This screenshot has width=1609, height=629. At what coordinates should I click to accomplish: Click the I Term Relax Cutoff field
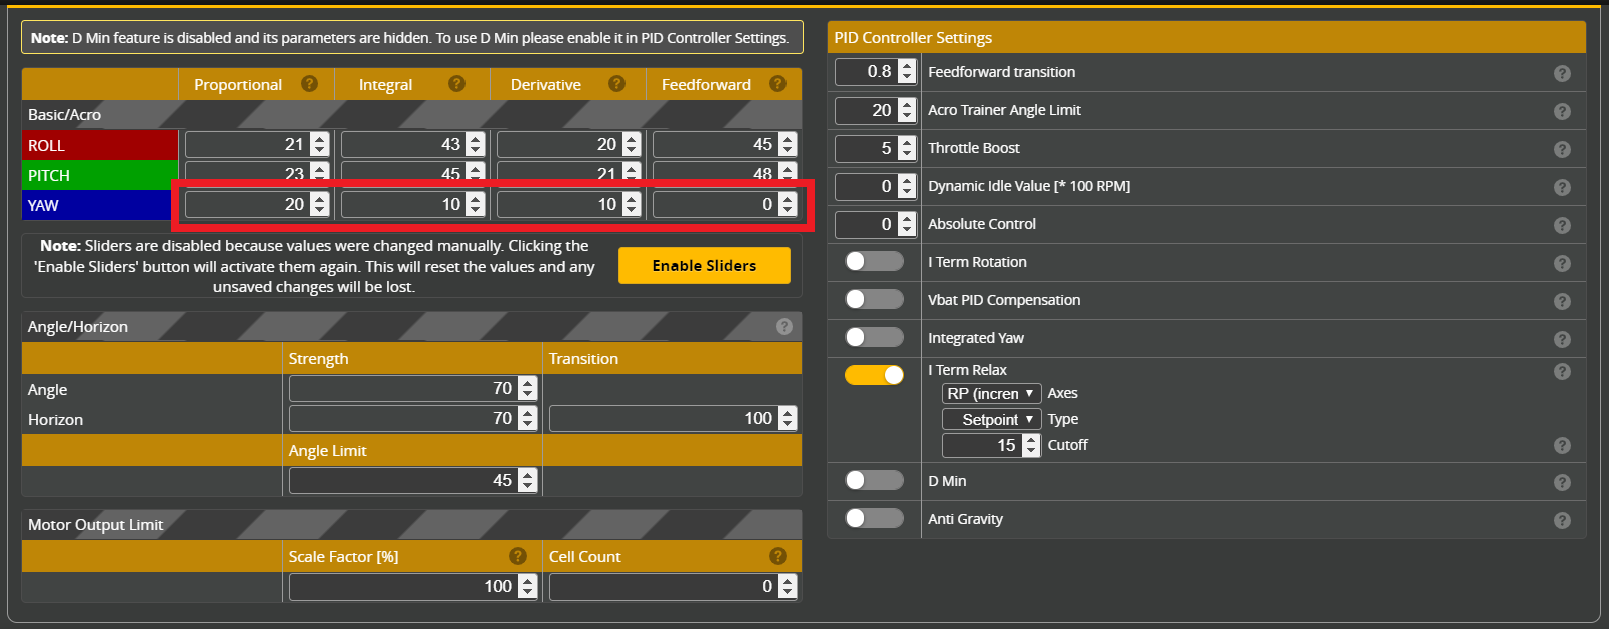click(982, 446)
